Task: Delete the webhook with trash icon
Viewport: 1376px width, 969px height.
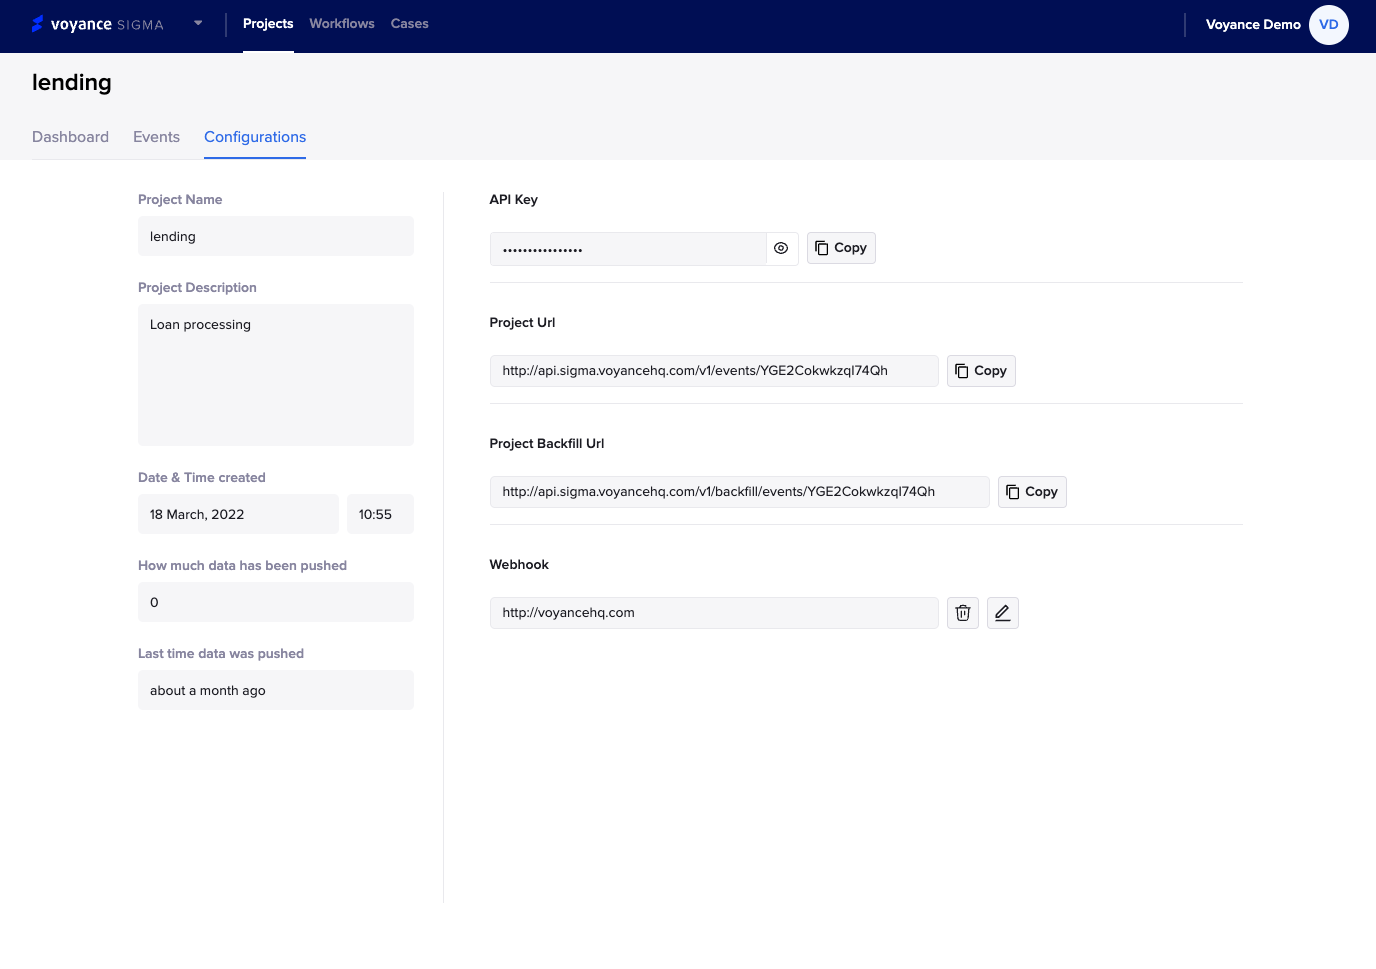Action: pyautogui.click(x=963, y=613)
